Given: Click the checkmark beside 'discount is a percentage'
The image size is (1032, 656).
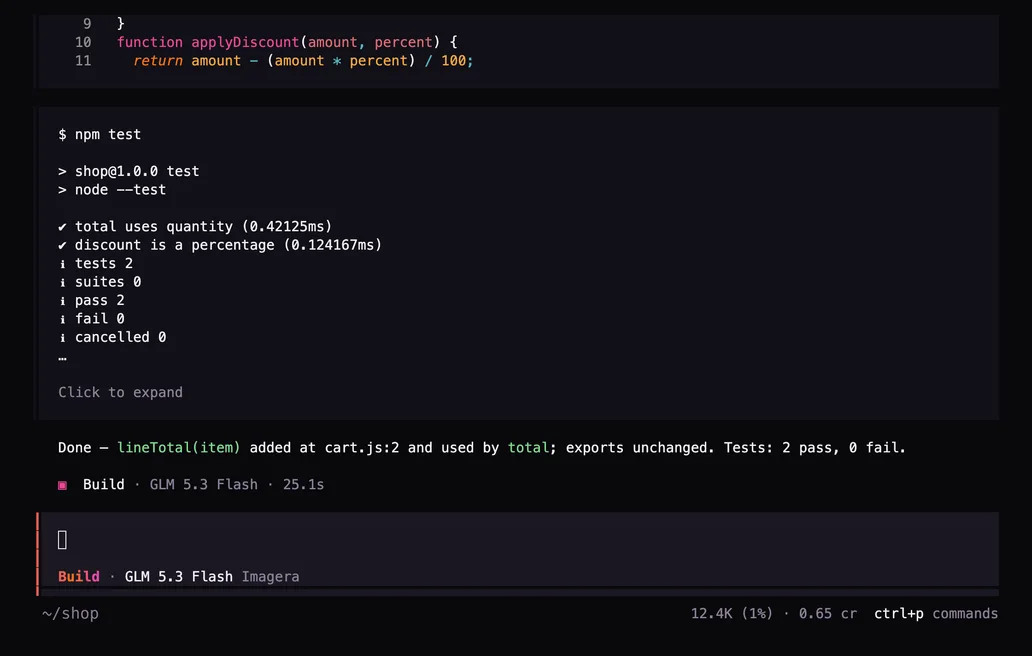Looking at the screenshot, I should point(63,245).
